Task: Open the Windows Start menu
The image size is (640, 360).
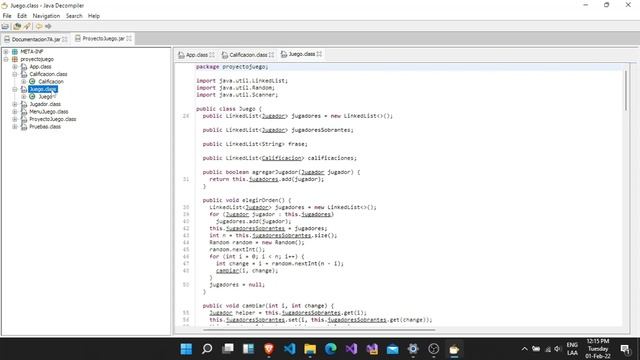Action: click(186, 349)
